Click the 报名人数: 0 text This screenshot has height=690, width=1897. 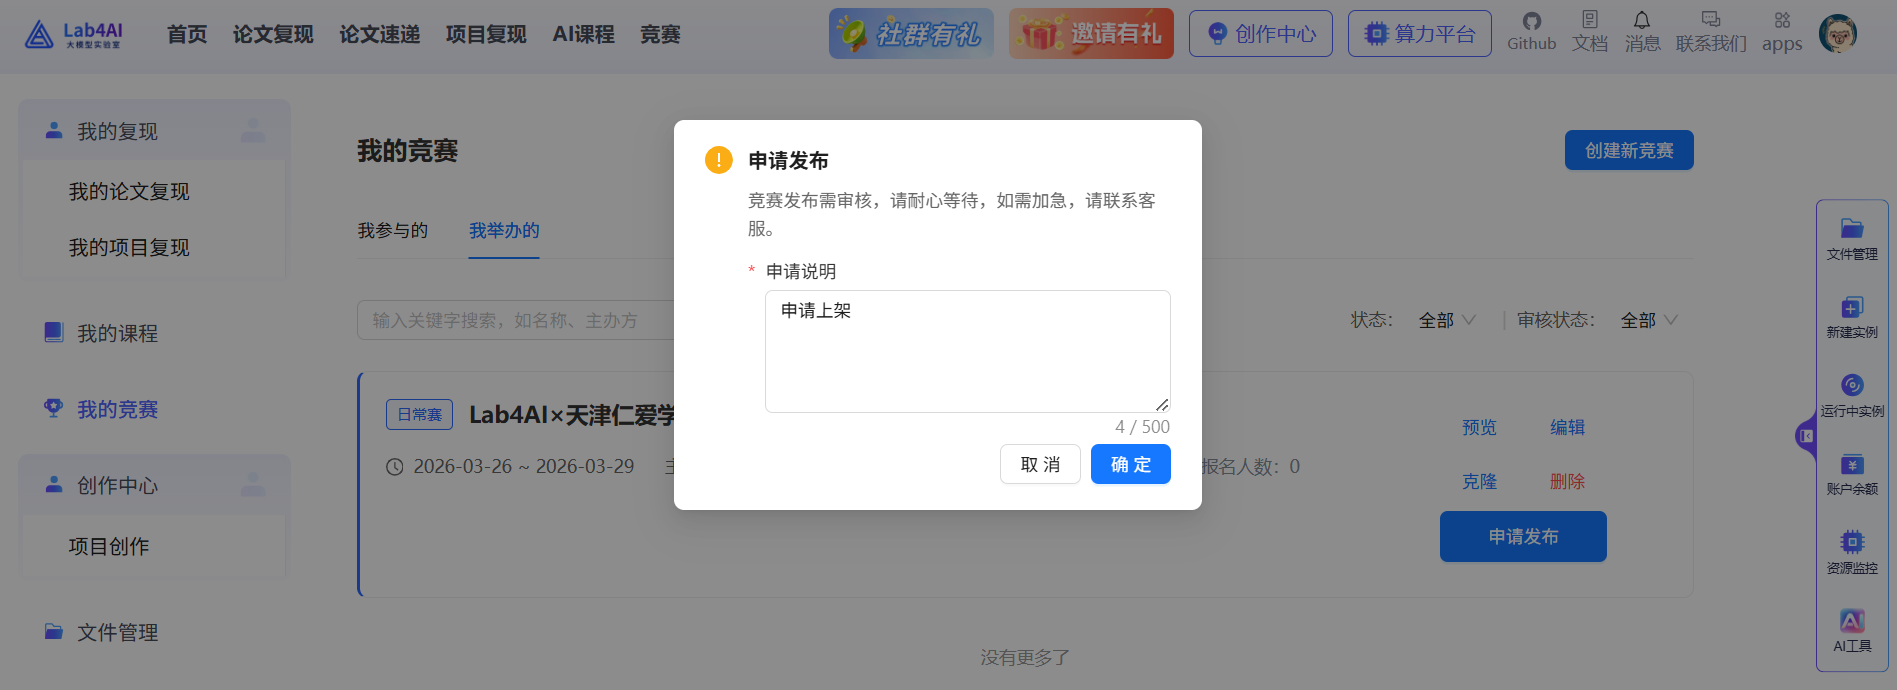point(1250,467)
